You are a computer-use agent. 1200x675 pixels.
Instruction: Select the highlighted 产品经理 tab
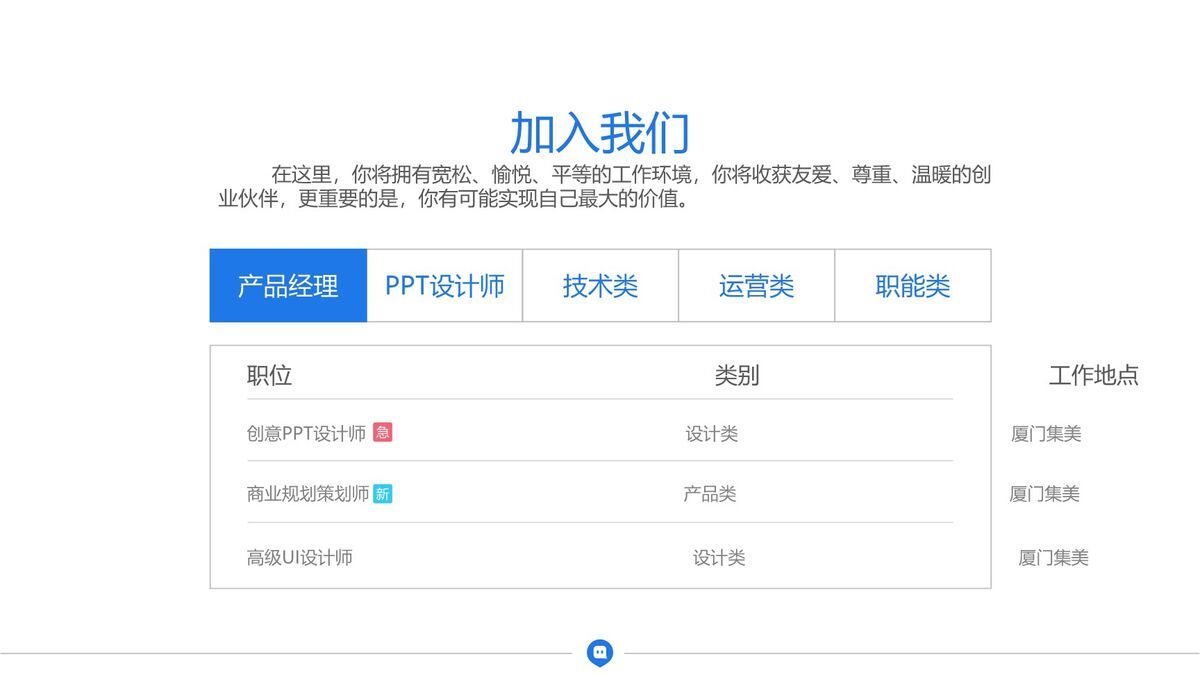pyautogui.click(x=287, y=286)
